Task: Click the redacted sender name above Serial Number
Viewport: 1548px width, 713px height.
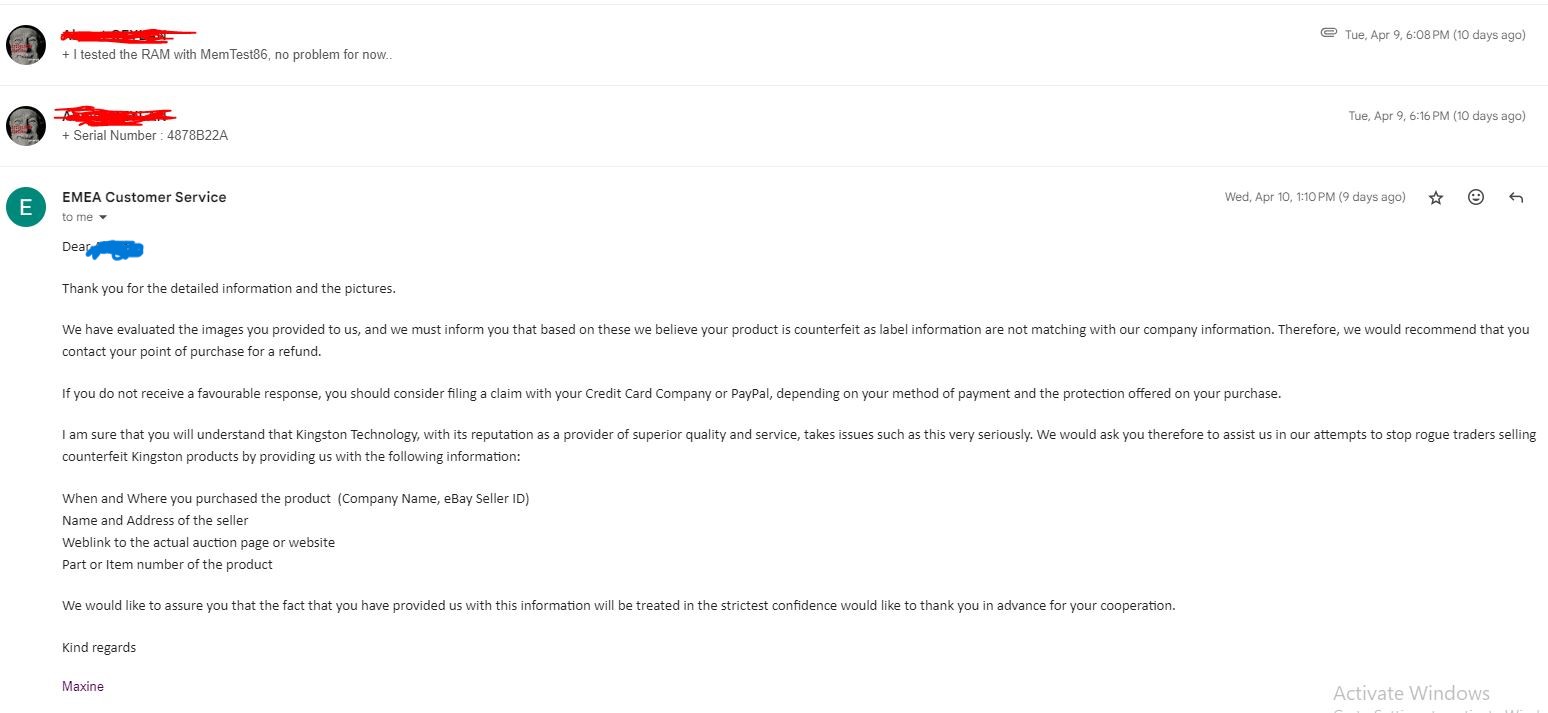Action: tap(115, 115)
